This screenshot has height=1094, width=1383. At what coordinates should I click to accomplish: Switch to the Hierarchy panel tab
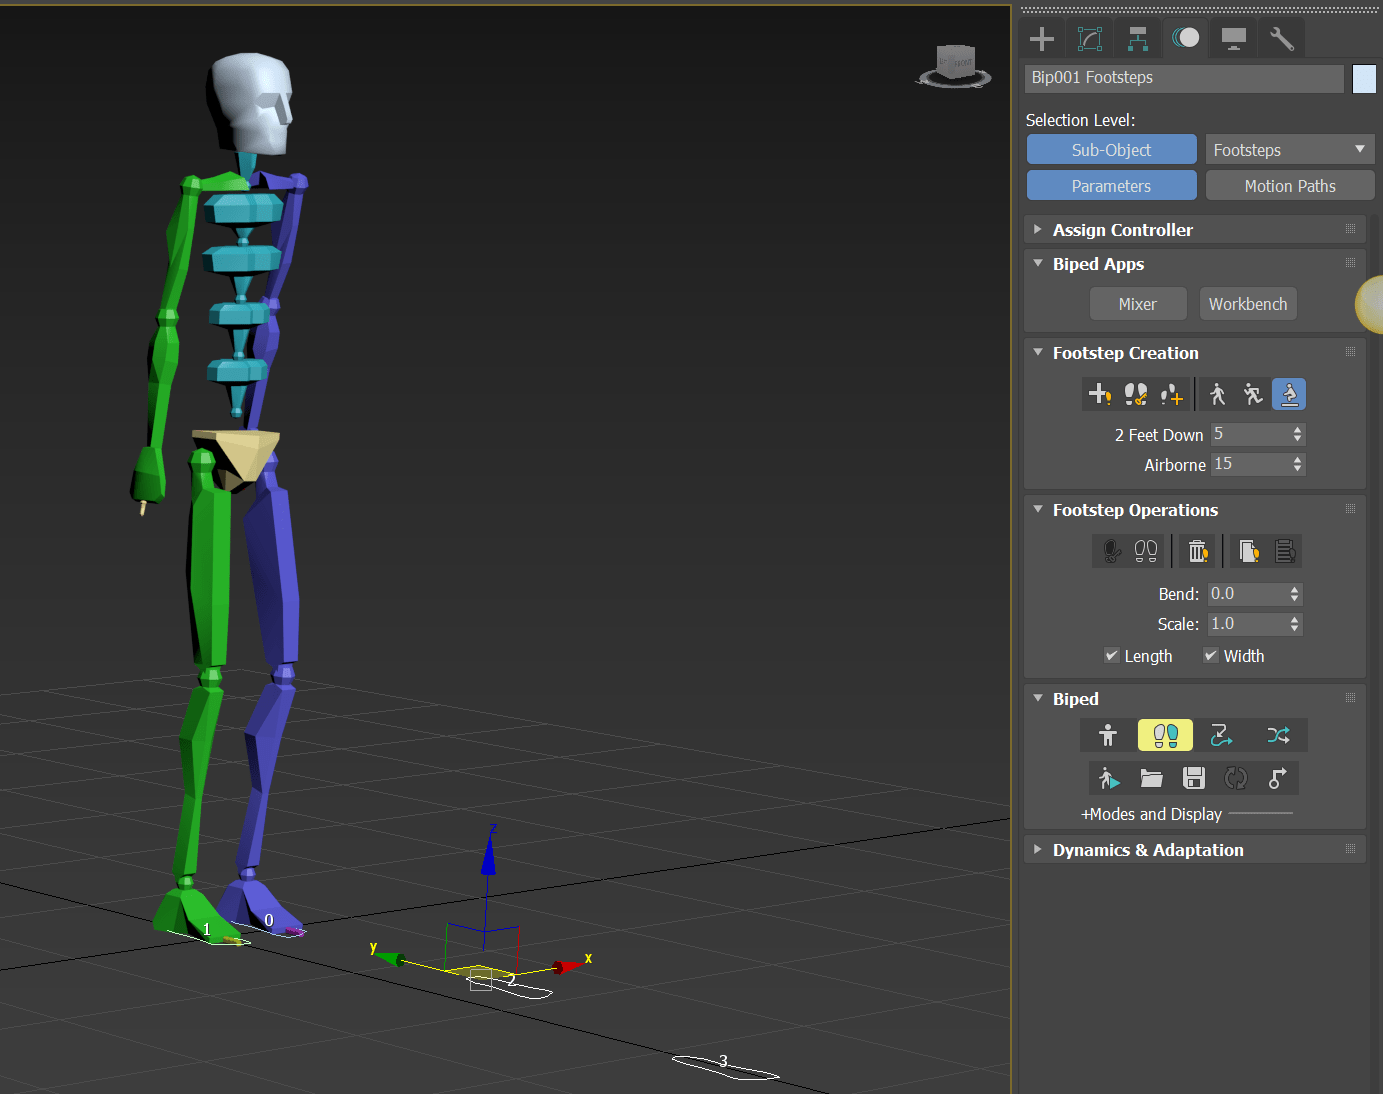1138,39
